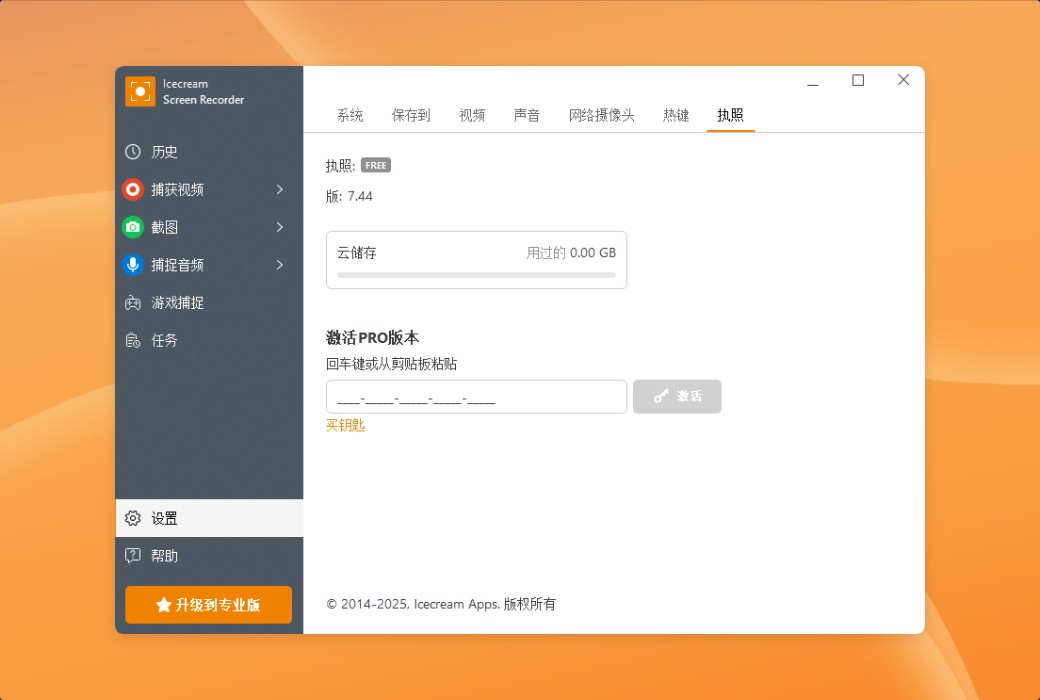Expand the 截图 submenu chevron

(x=281, y=227)
